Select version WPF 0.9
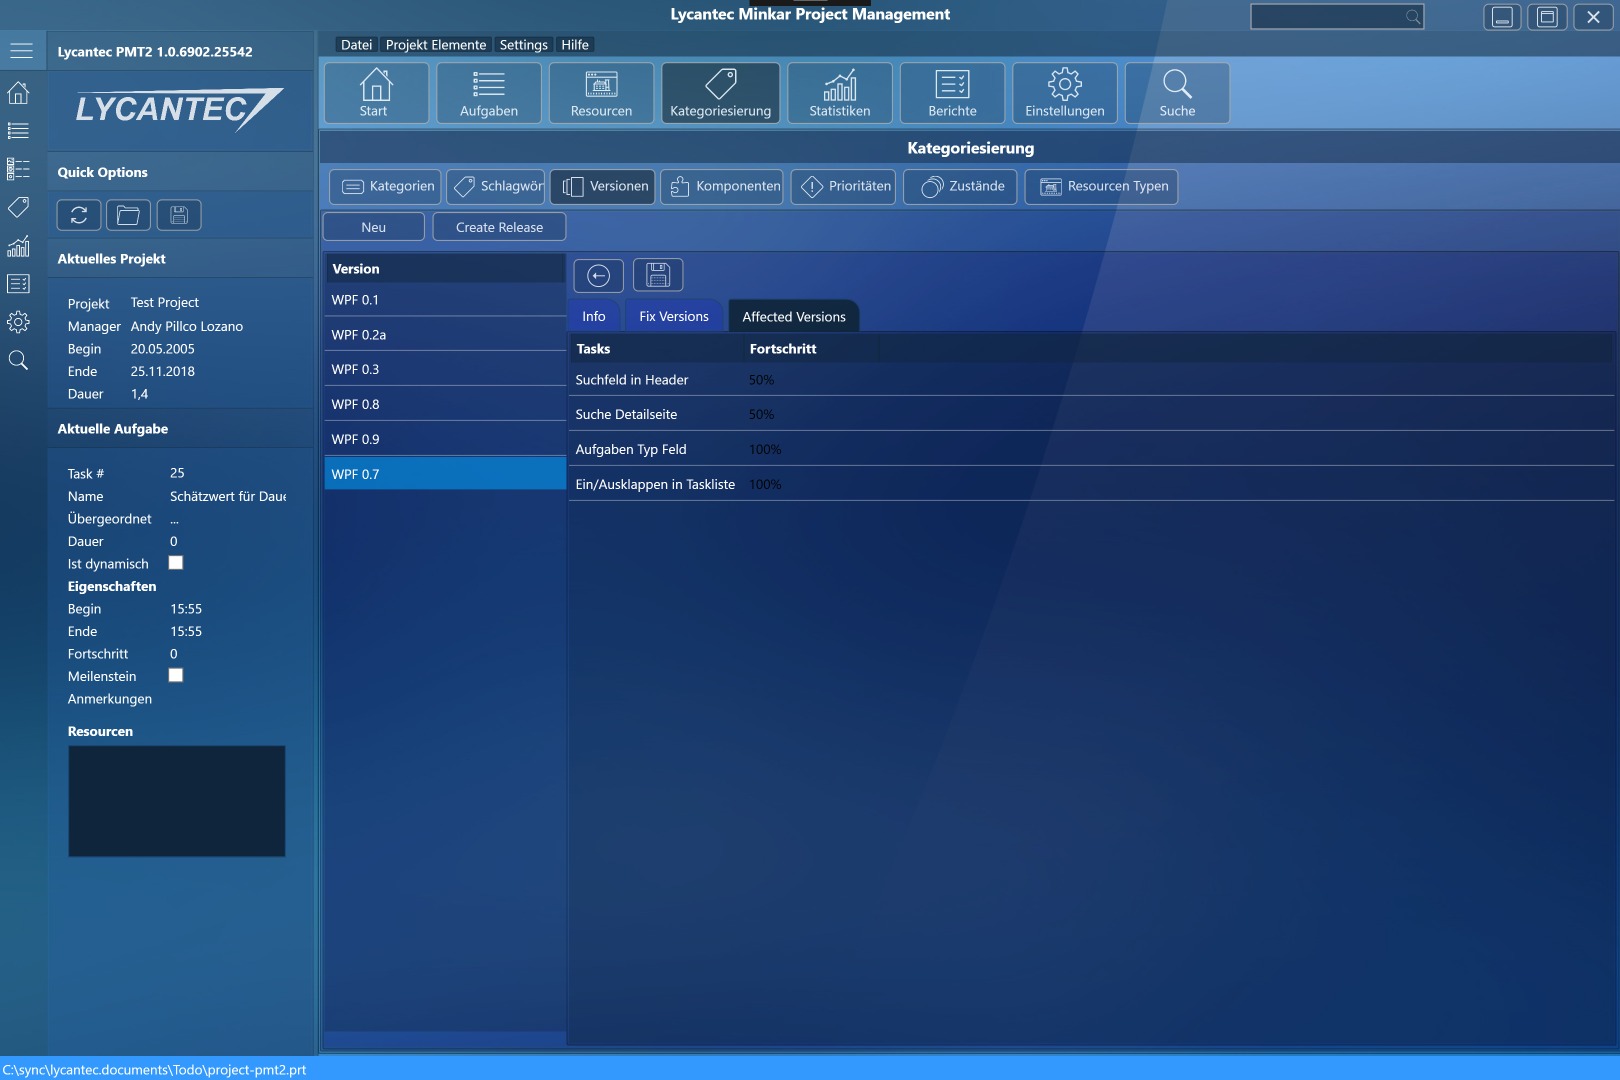Viewport: 1620px width, 1080px height. tap(445, 439)
